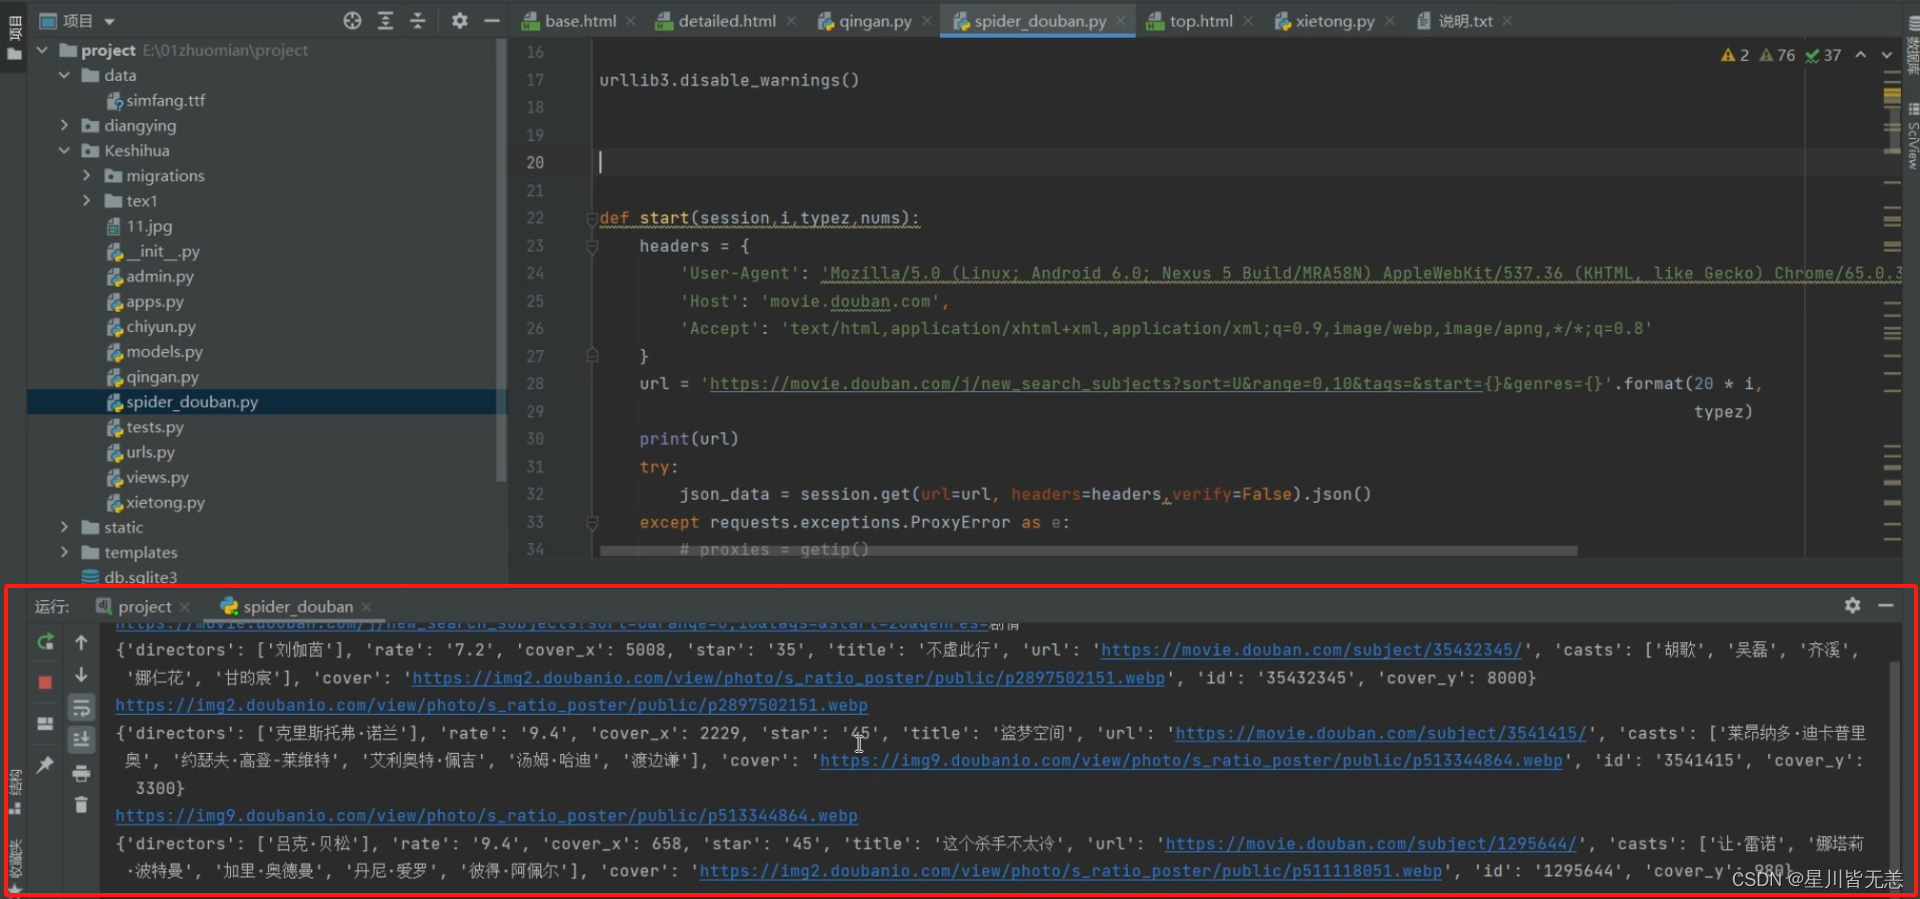Open the movie.douban.com subject 35432345 link

[1311, 650]
